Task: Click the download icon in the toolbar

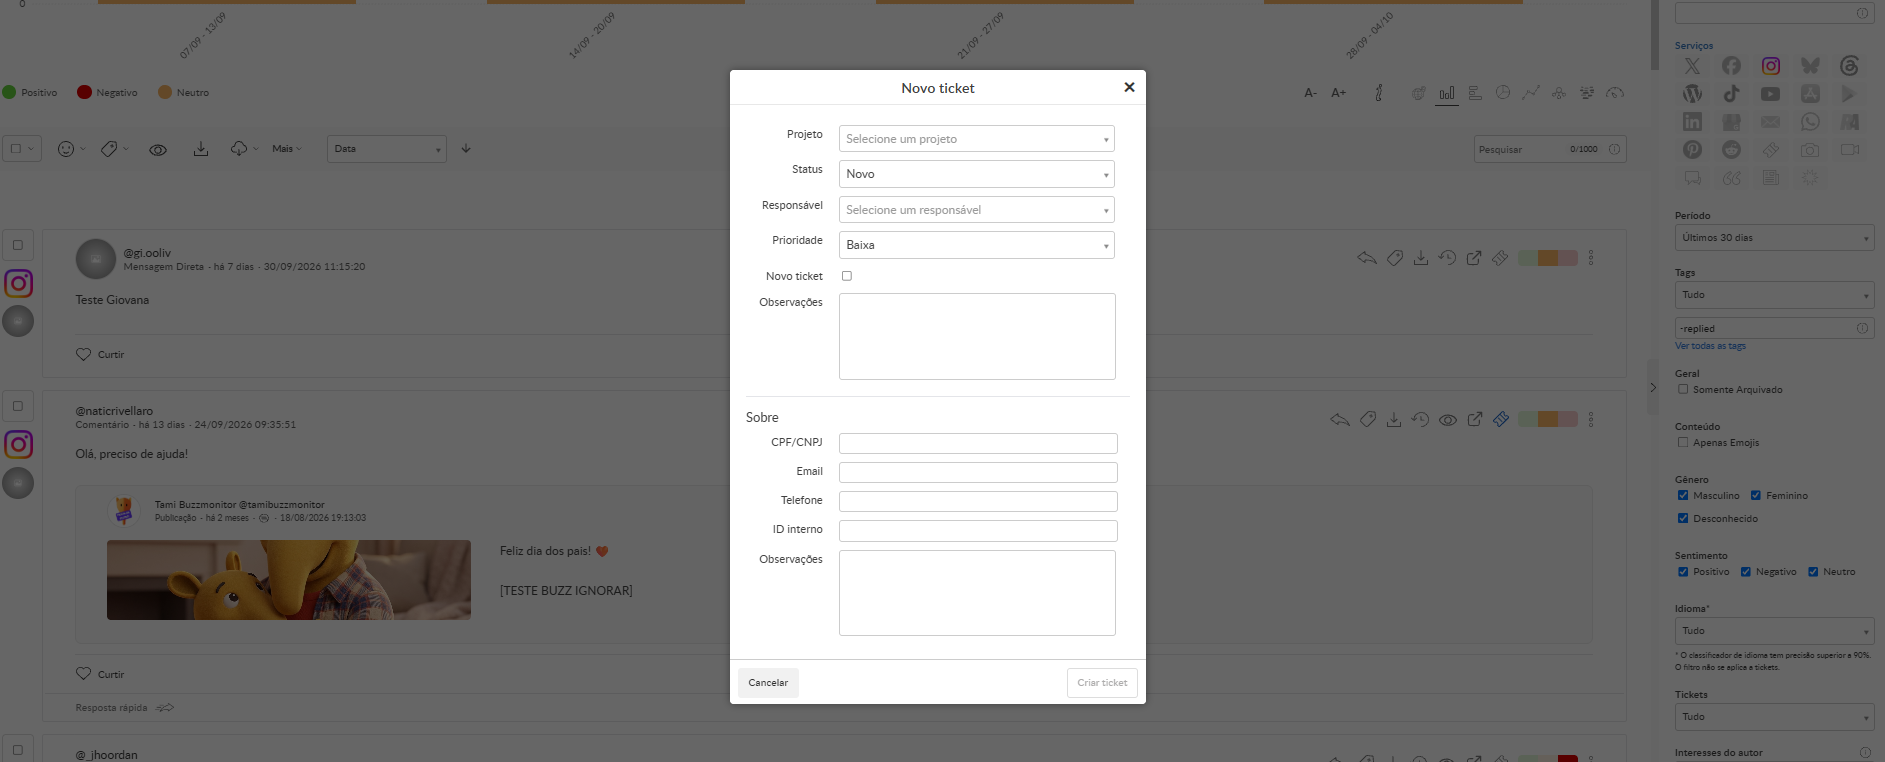Action: click(x=201, y=149)
